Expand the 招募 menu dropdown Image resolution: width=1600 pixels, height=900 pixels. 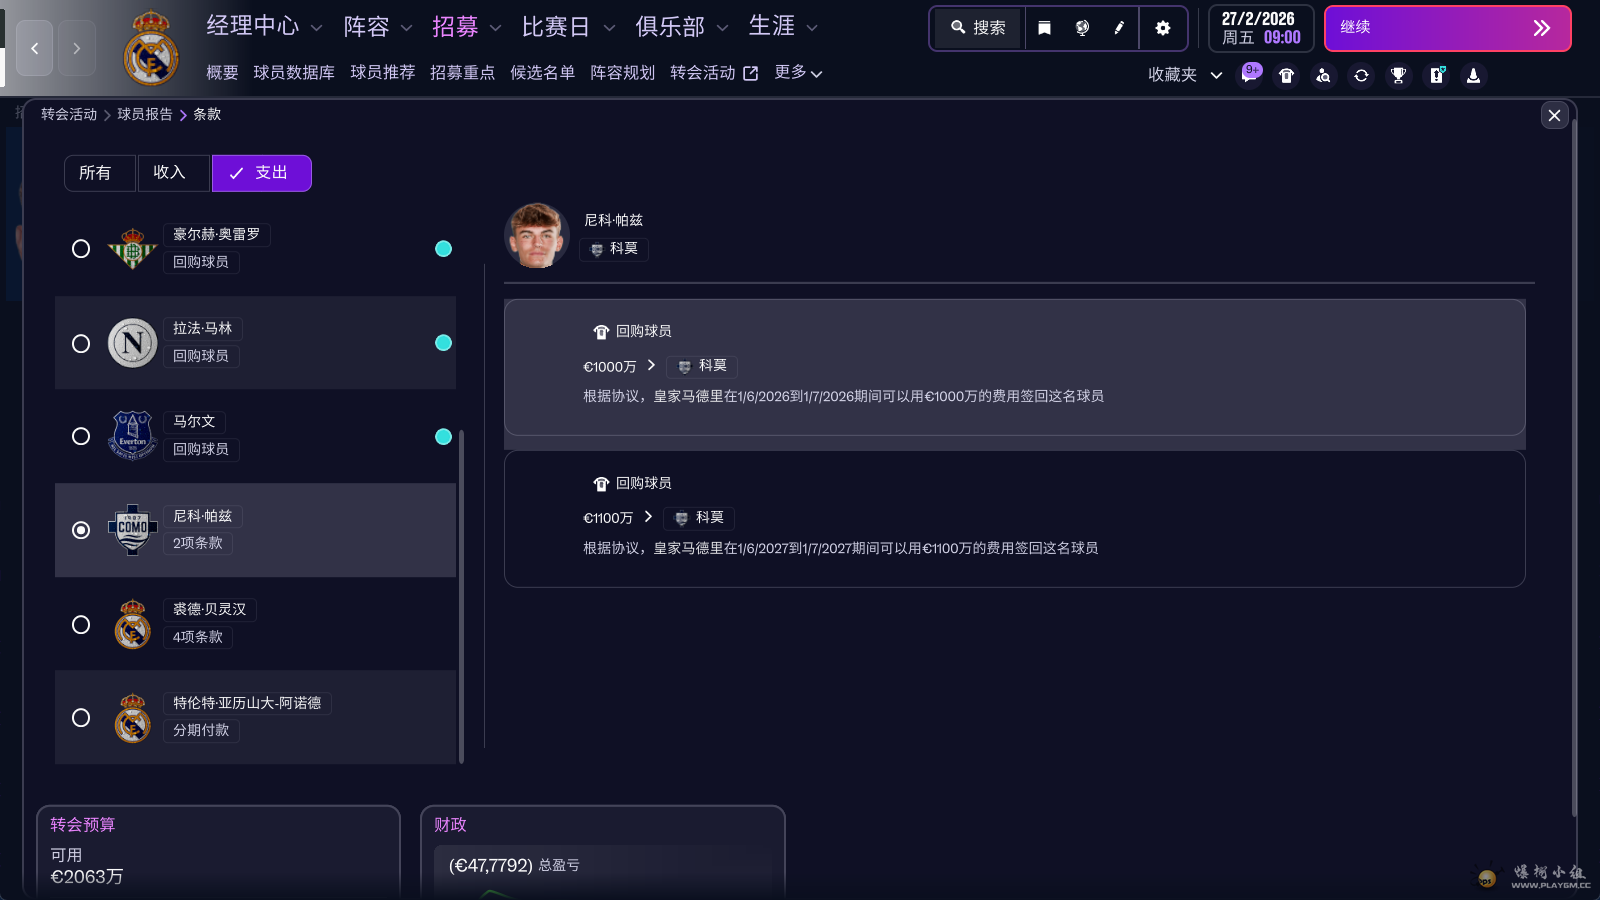point(494,26)
